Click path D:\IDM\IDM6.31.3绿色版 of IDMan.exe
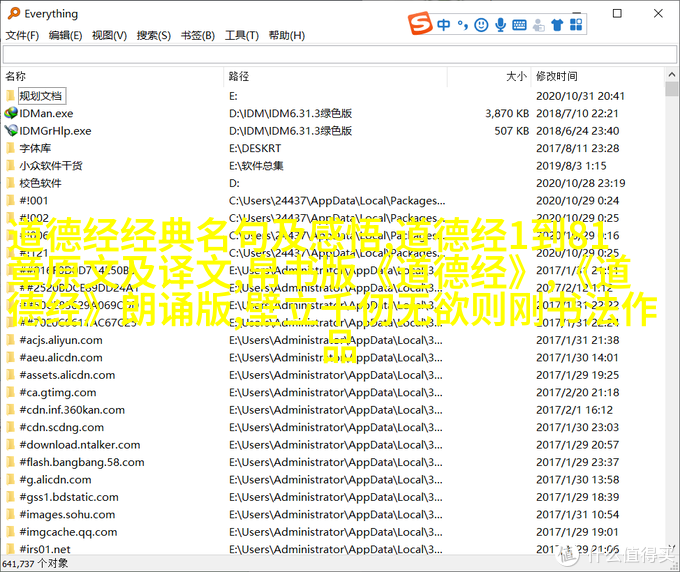Image resolution: width=680 pixels, height=572 pixels. click(291, 113)
